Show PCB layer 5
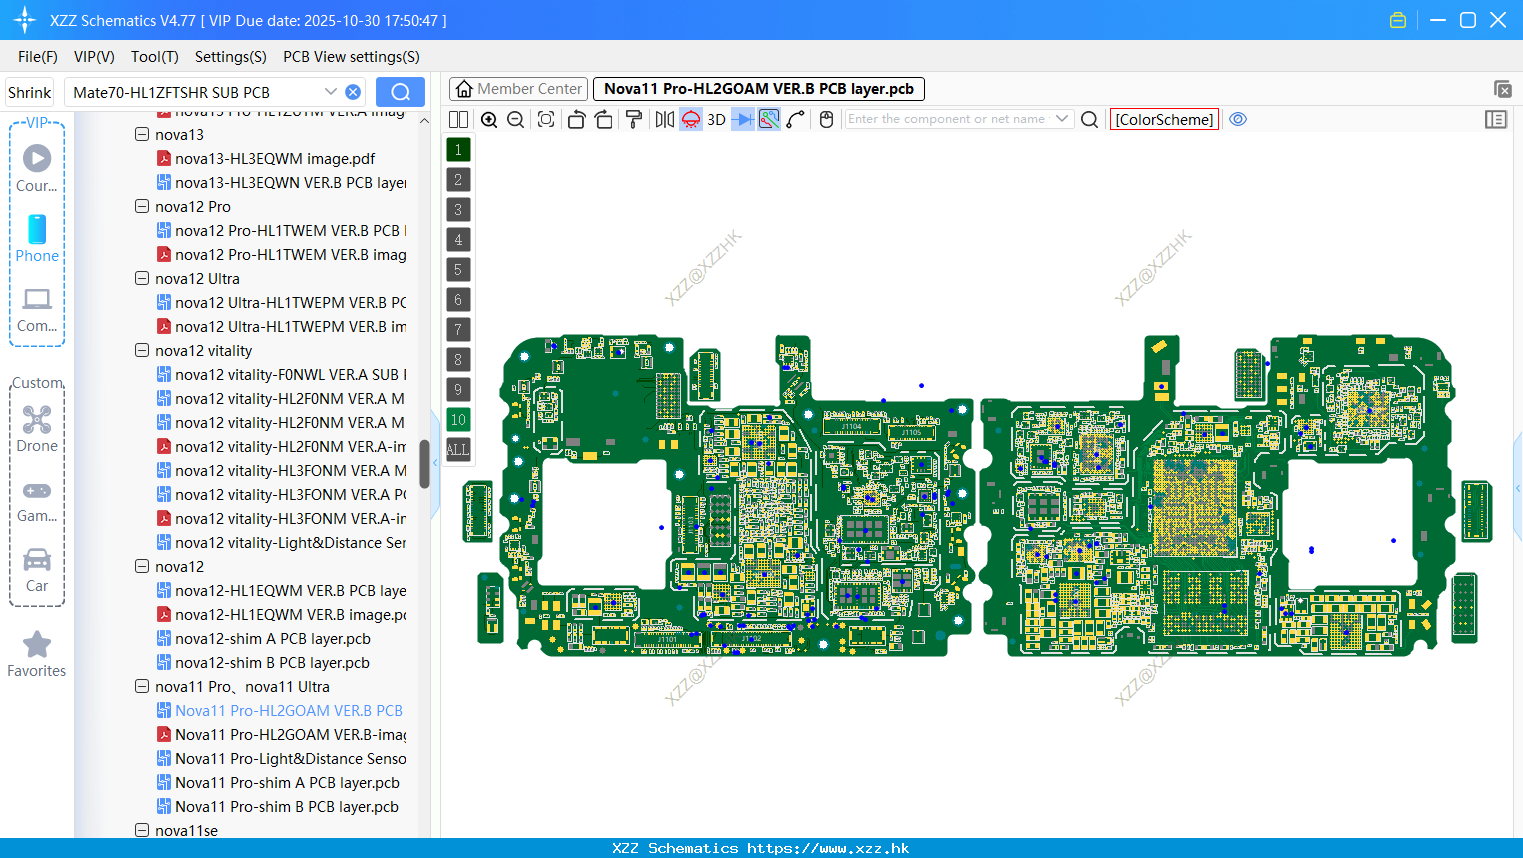 pos(458,270)
